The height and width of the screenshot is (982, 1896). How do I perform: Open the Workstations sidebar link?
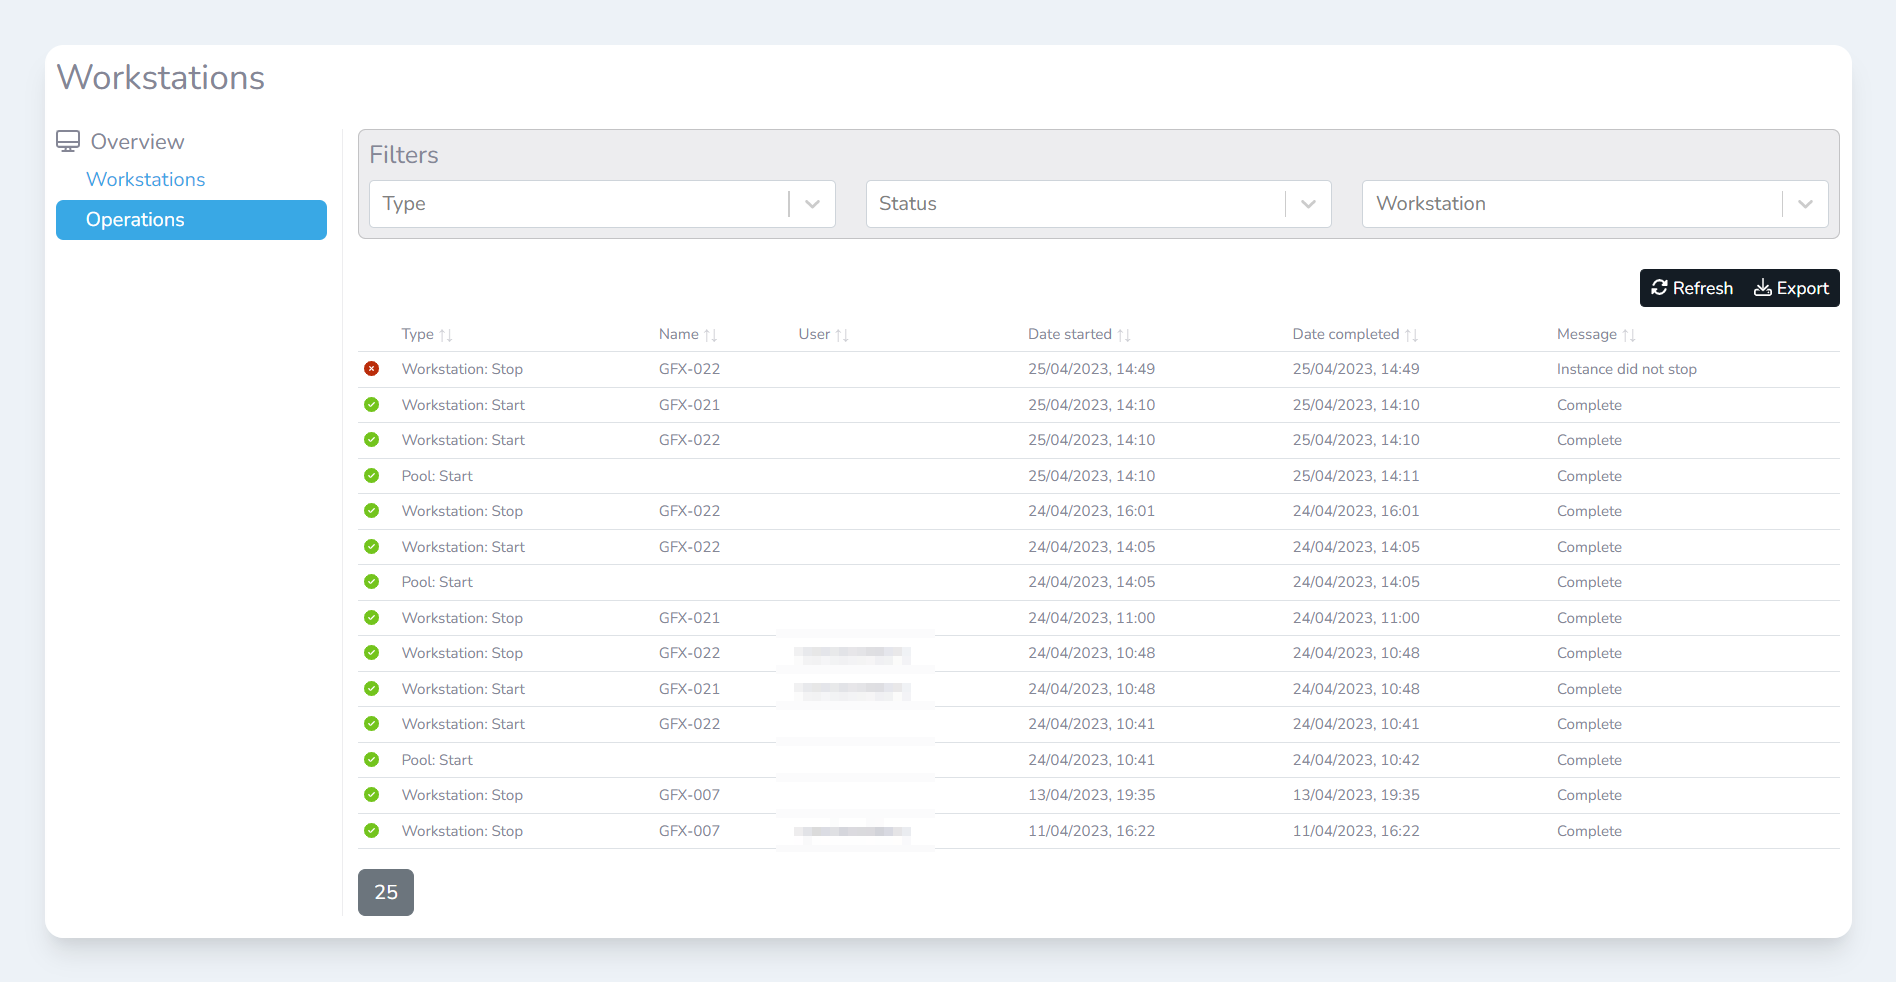[146, 180]
